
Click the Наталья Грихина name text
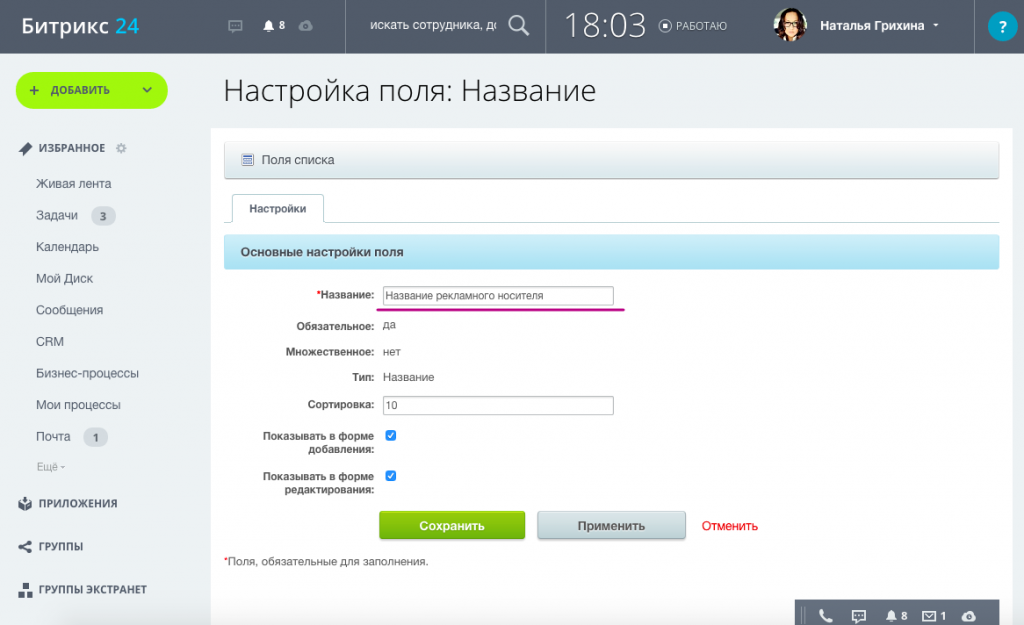coord(872,25)
